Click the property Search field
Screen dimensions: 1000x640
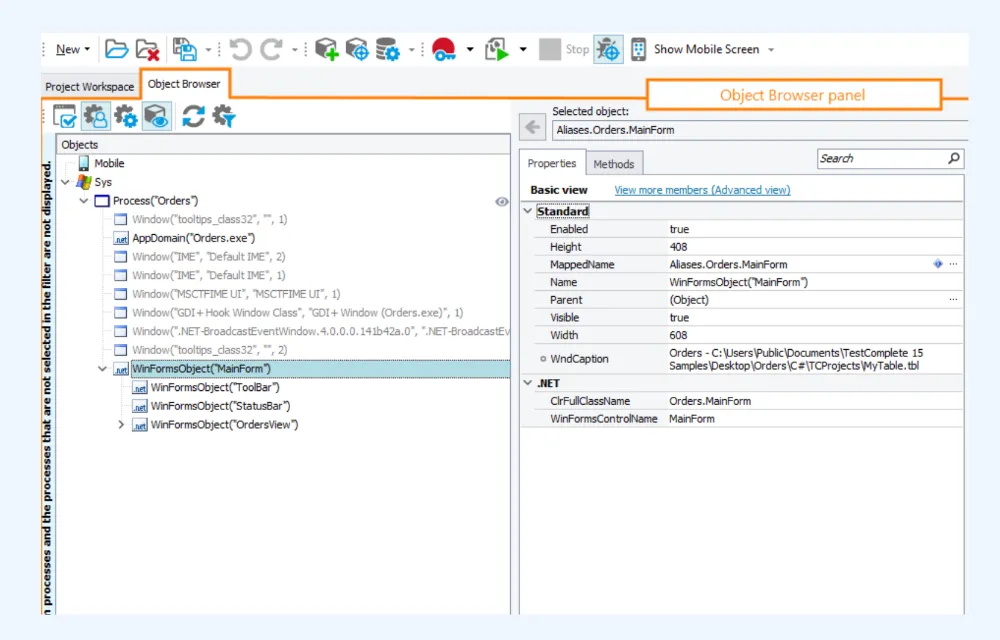(x=880, y=158)
